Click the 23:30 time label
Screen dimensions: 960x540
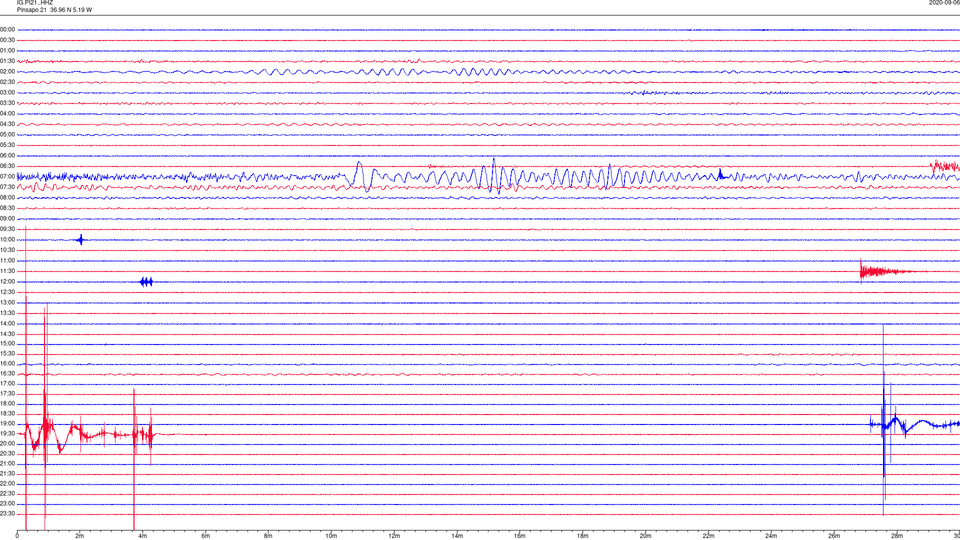[x=7, y=513]
